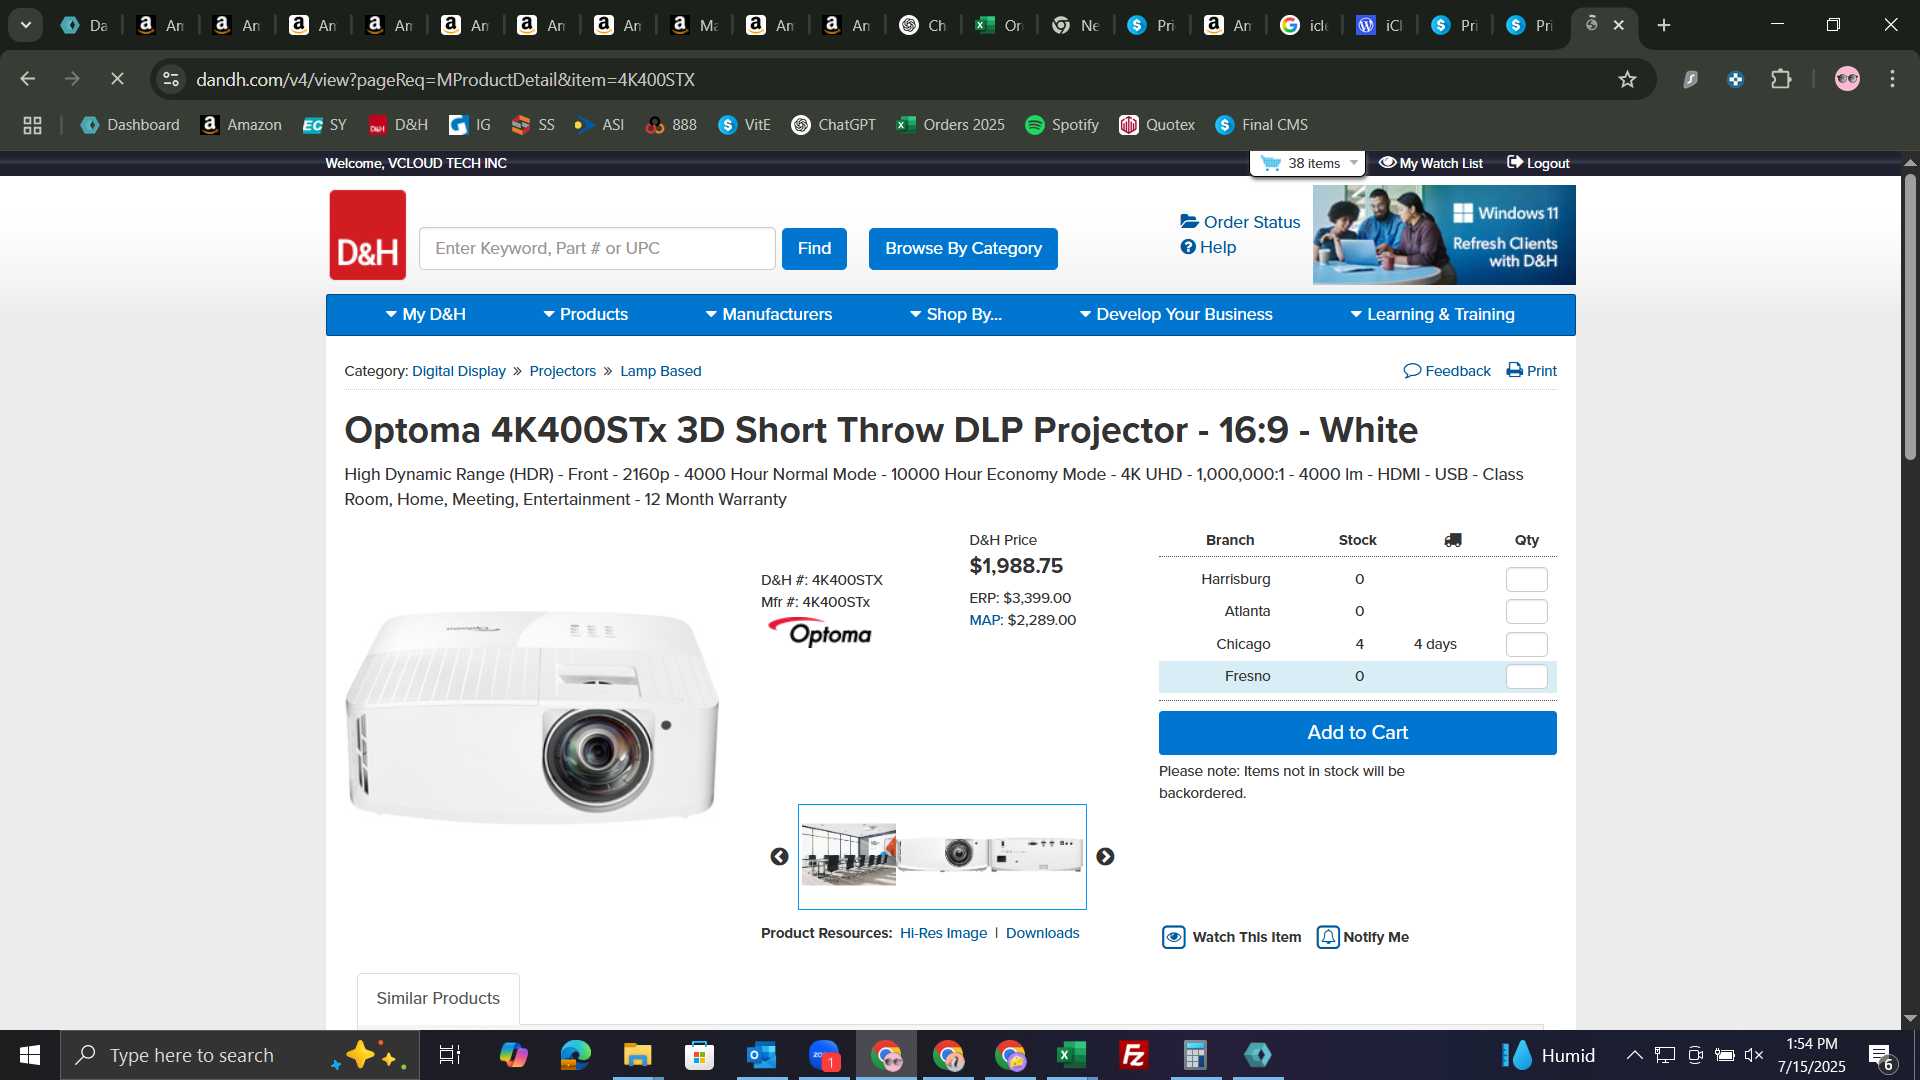Stop loading the page
This screenshot has height=1080, width=1920.
click(117, 79)
